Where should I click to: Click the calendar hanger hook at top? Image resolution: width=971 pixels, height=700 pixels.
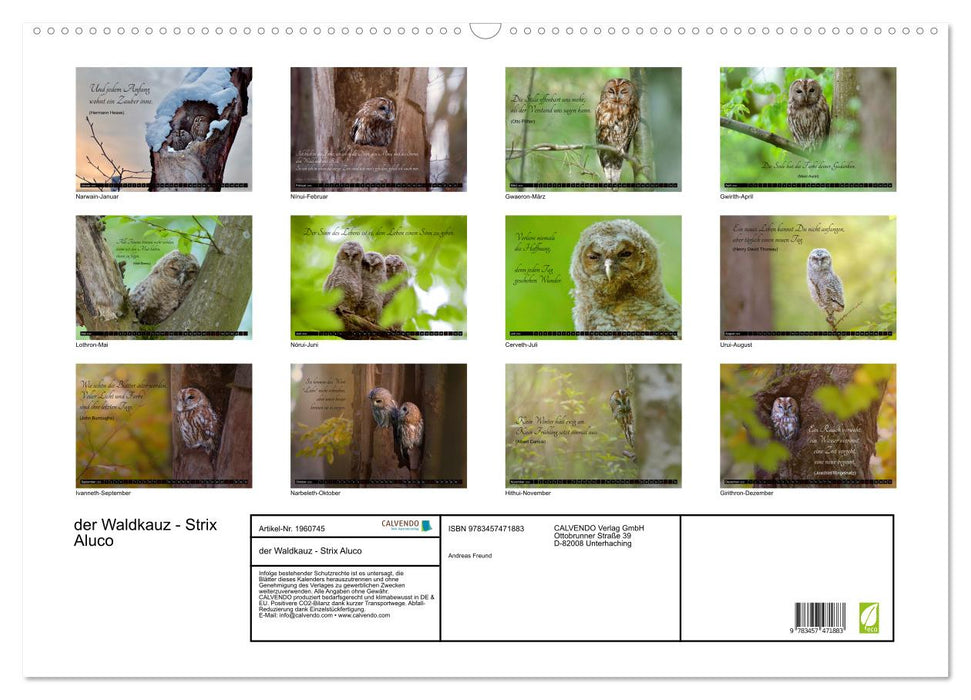(485, 31)
